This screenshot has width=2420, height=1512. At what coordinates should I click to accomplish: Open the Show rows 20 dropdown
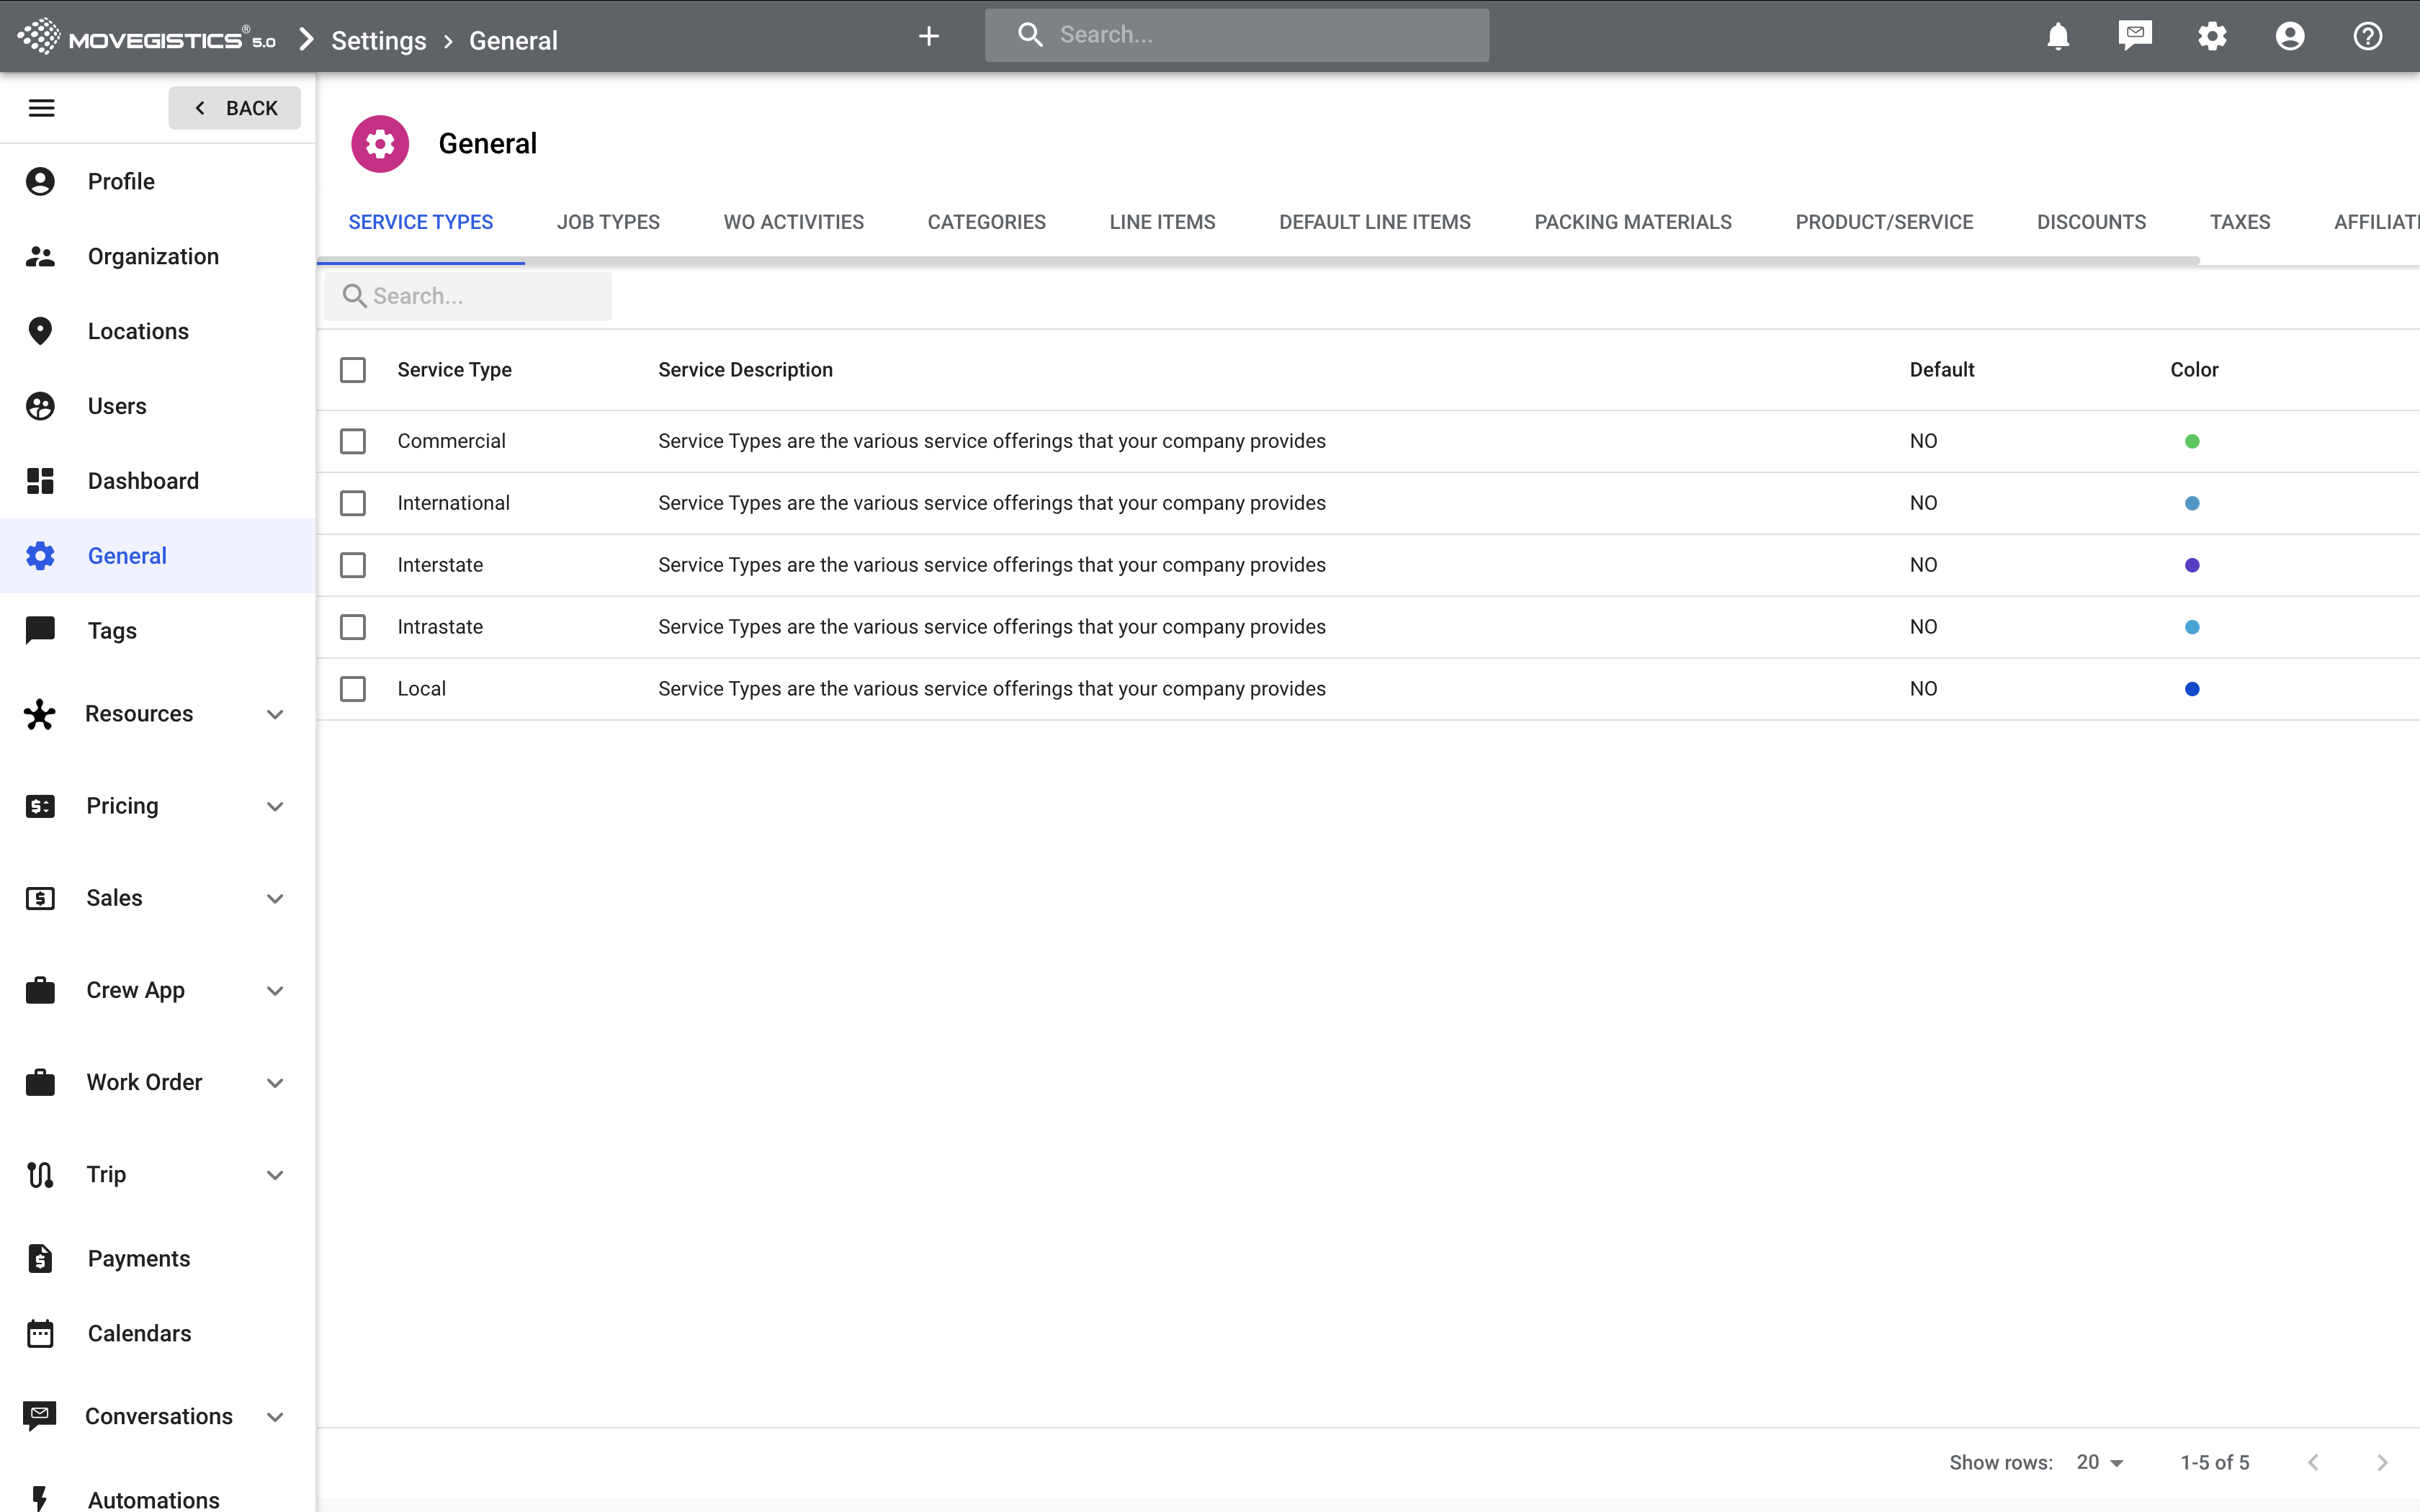point(2099,1462)
